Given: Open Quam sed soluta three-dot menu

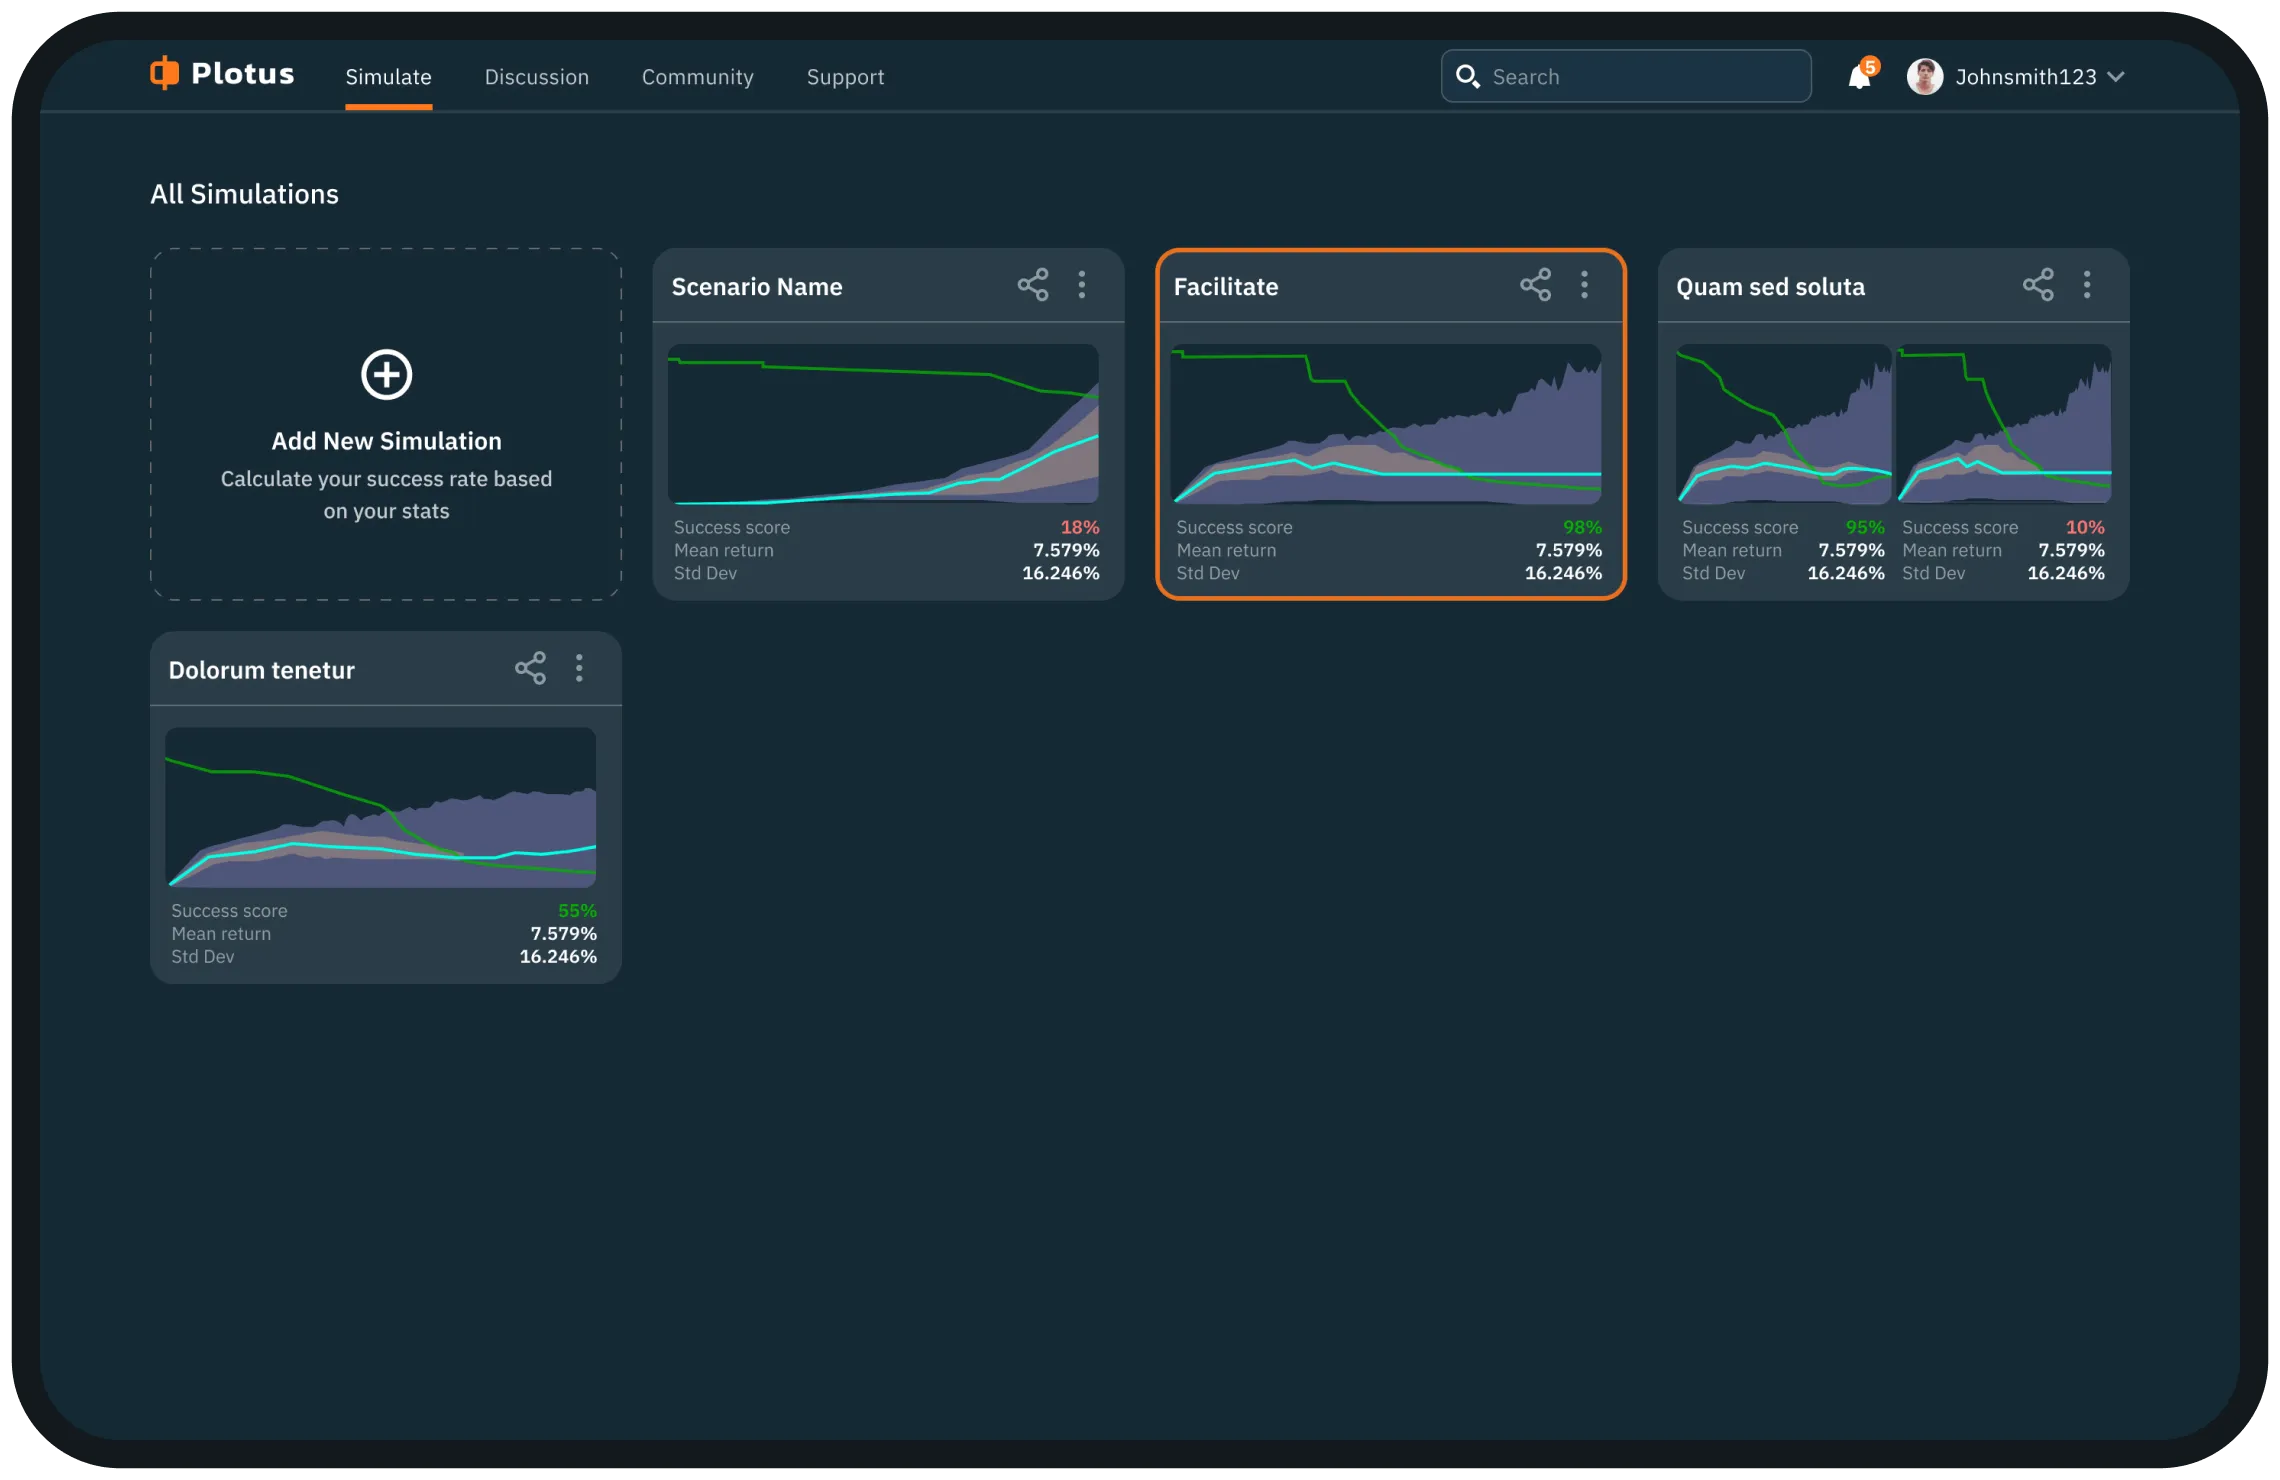Looking at the screenshot, I should (x=2087, y=285).
